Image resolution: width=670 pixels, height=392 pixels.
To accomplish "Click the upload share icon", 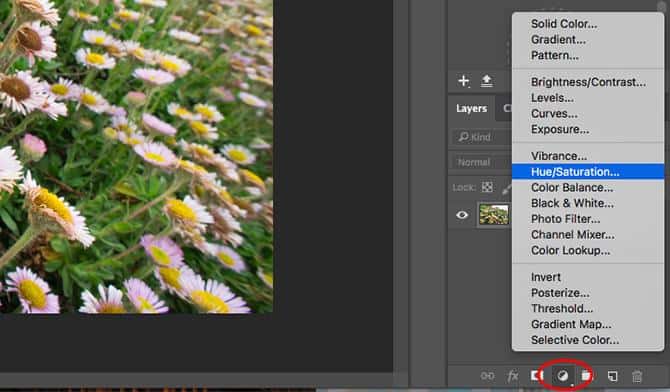I will [486, 80].
